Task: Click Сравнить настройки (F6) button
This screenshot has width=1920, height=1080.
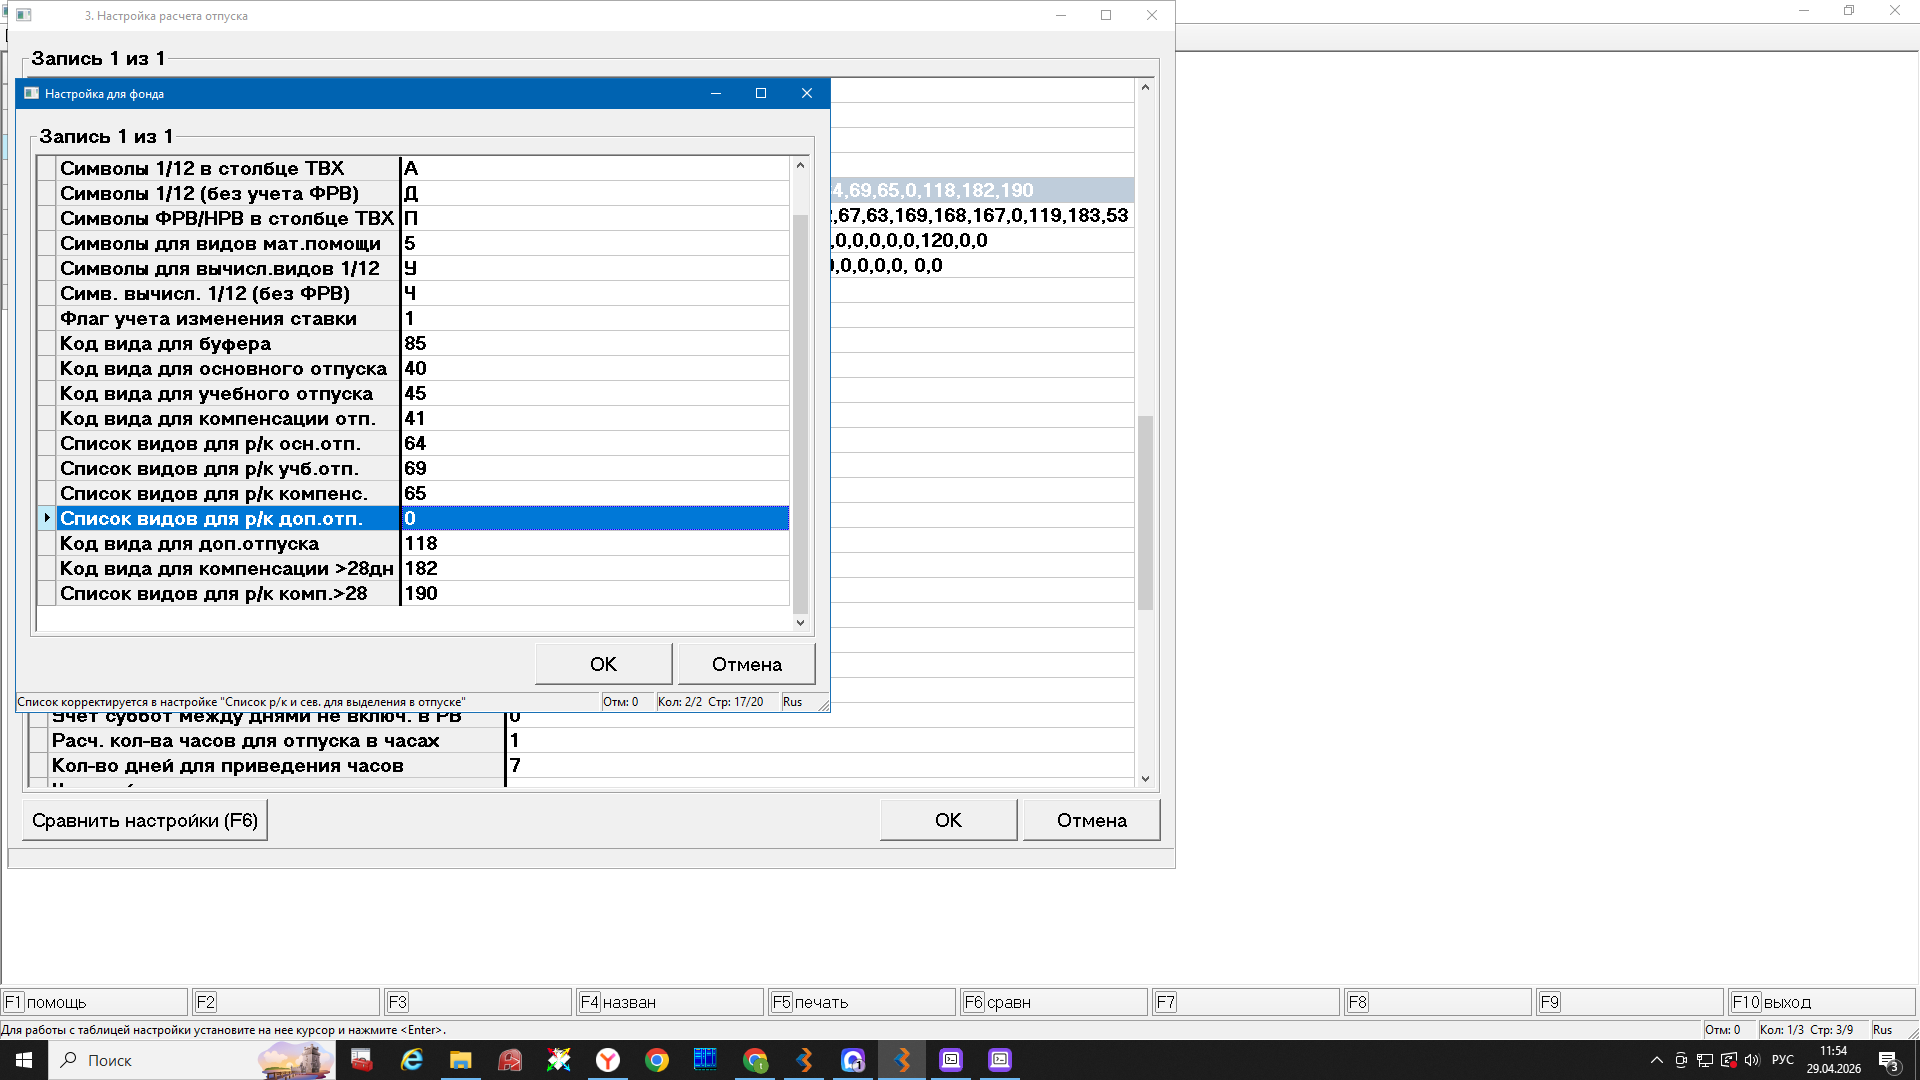Action: 145,820
